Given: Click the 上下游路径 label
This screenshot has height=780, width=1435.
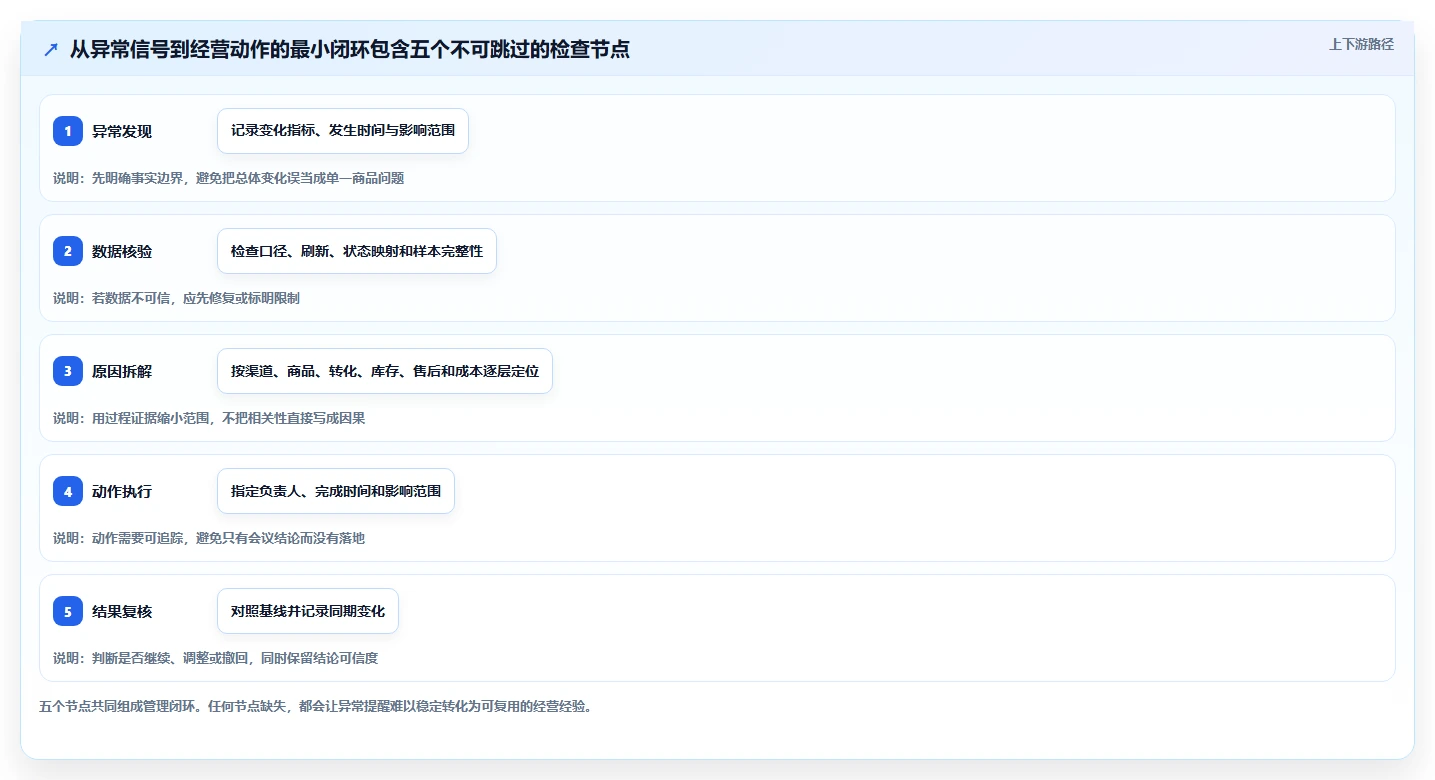Looking at the screenshot, I should 1361,44.
